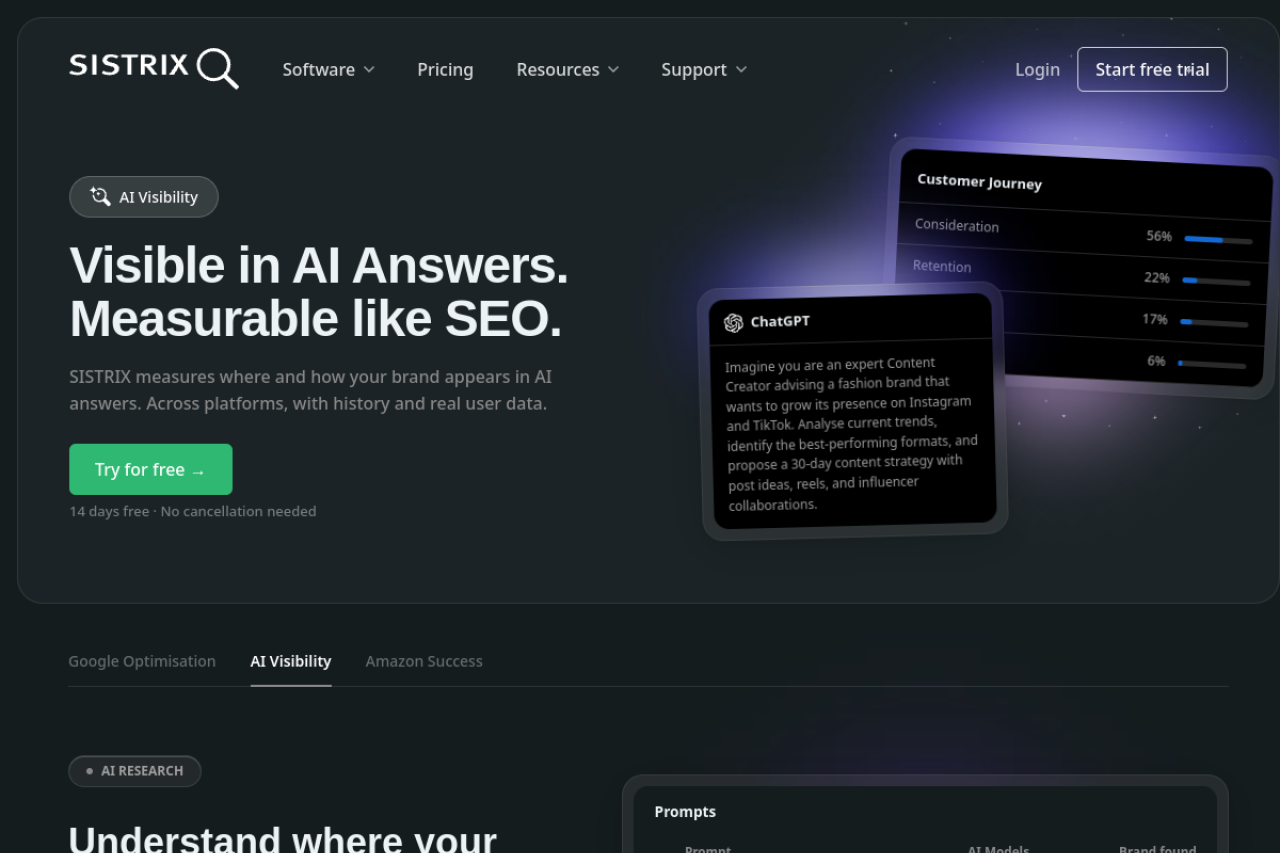1280x853 pixels.
Task: Expand the Software menu chevron
Action: click(x=369, y=69)
